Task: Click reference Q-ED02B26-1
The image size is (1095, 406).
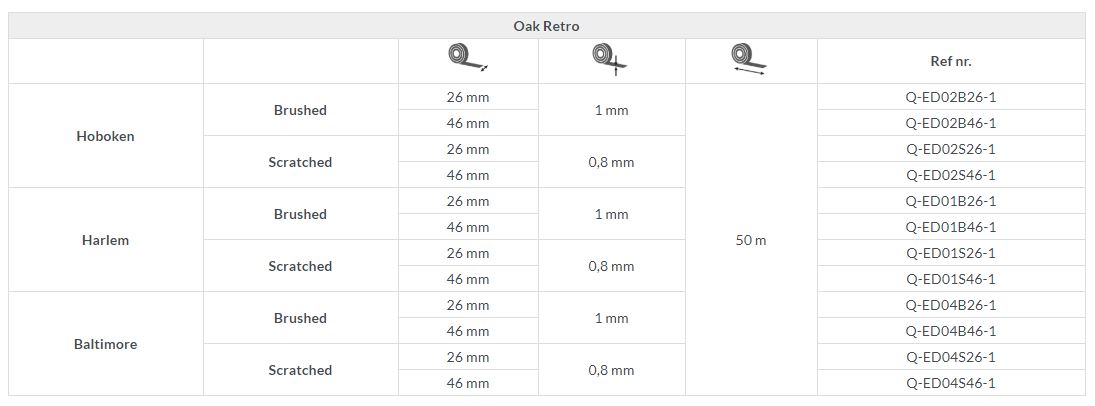Action: point(950,97)
